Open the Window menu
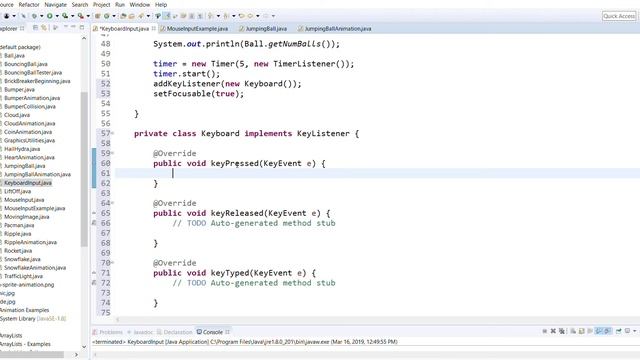The width and height of the screenshot is (640, 360). tap(140, 4)
